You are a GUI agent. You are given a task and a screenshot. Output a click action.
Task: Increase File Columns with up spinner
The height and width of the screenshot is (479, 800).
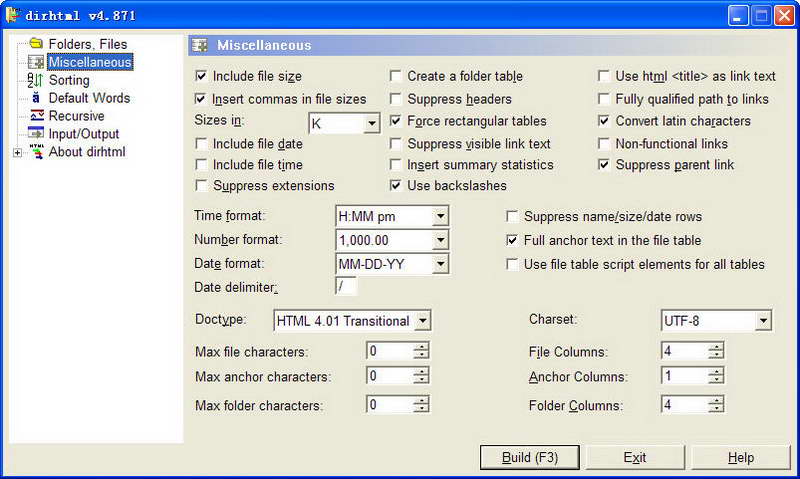[x=716, y=346]
